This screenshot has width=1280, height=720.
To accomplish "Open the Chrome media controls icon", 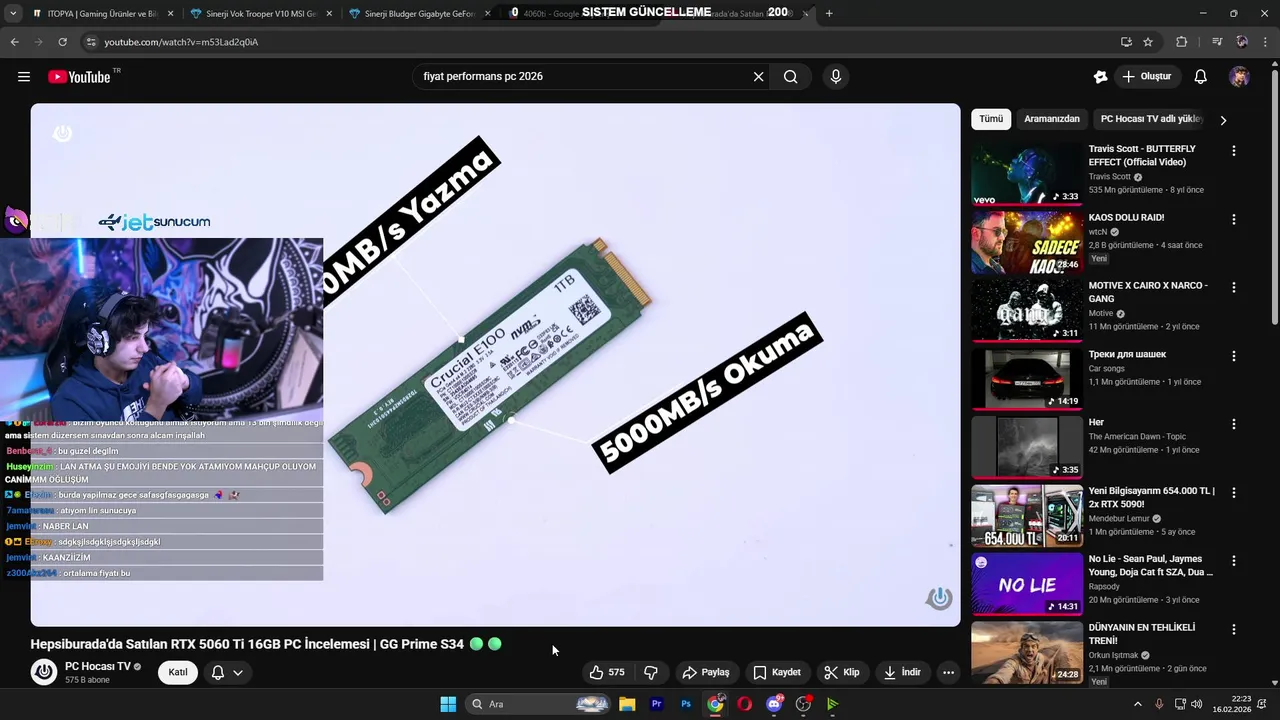I will pyautogui.click(x=1217, y=42).
